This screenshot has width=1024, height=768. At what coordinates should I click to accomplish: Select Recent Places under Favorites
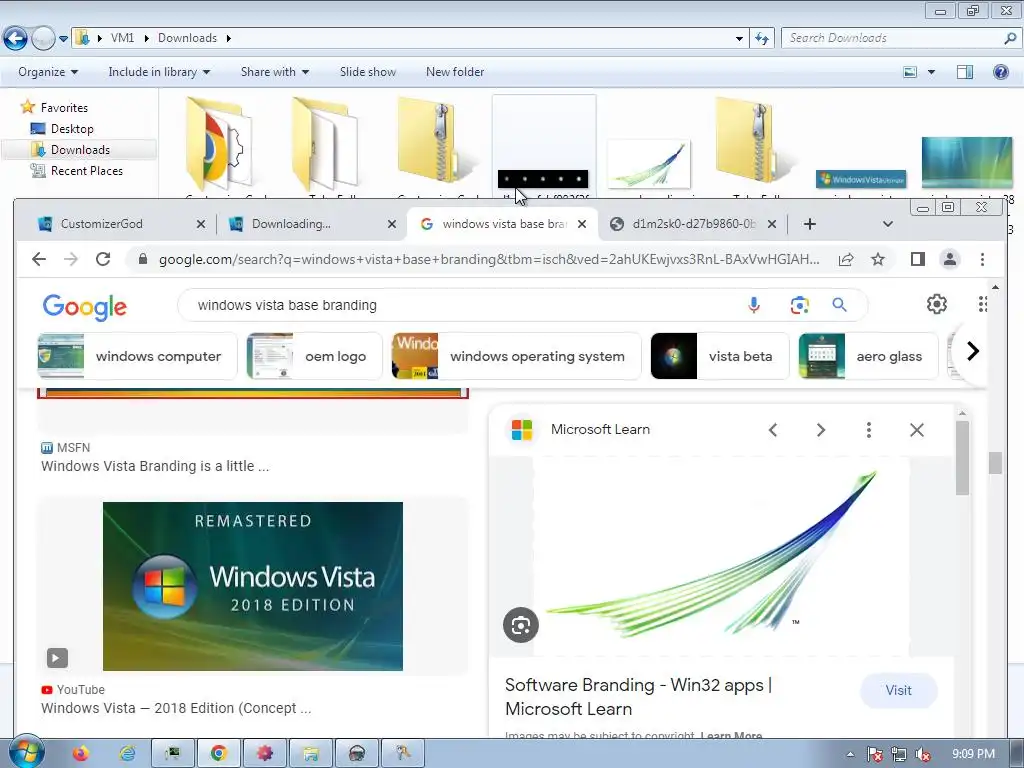[x=86, y=170]
